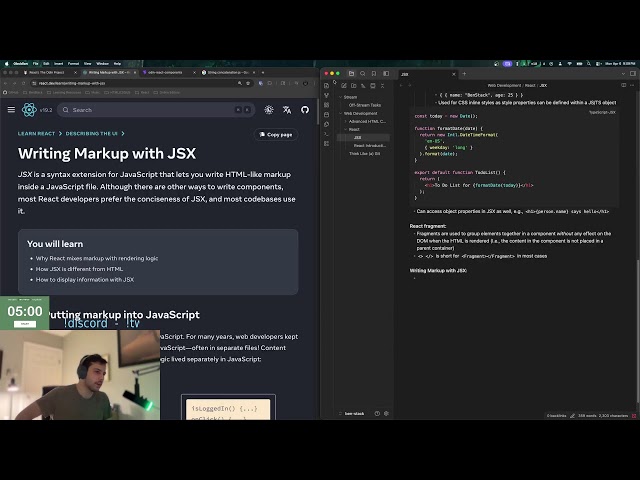Create a new note in Obsidian
The height and width of the screenshot is (480, 640).
[344, 86]
